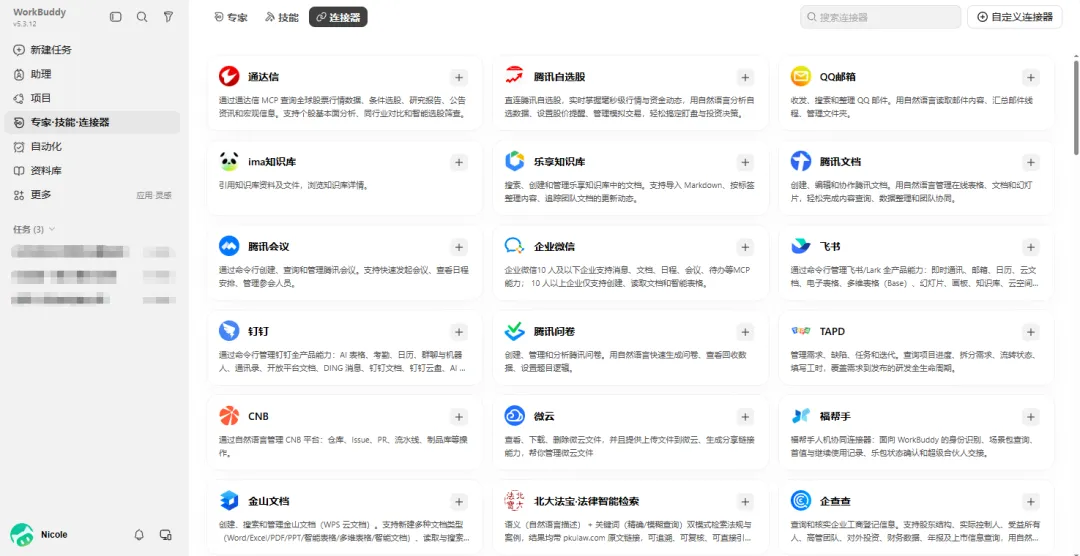Open 项目 in the sidebar
Screen dimensions: 1080x556
pos(92,98)
